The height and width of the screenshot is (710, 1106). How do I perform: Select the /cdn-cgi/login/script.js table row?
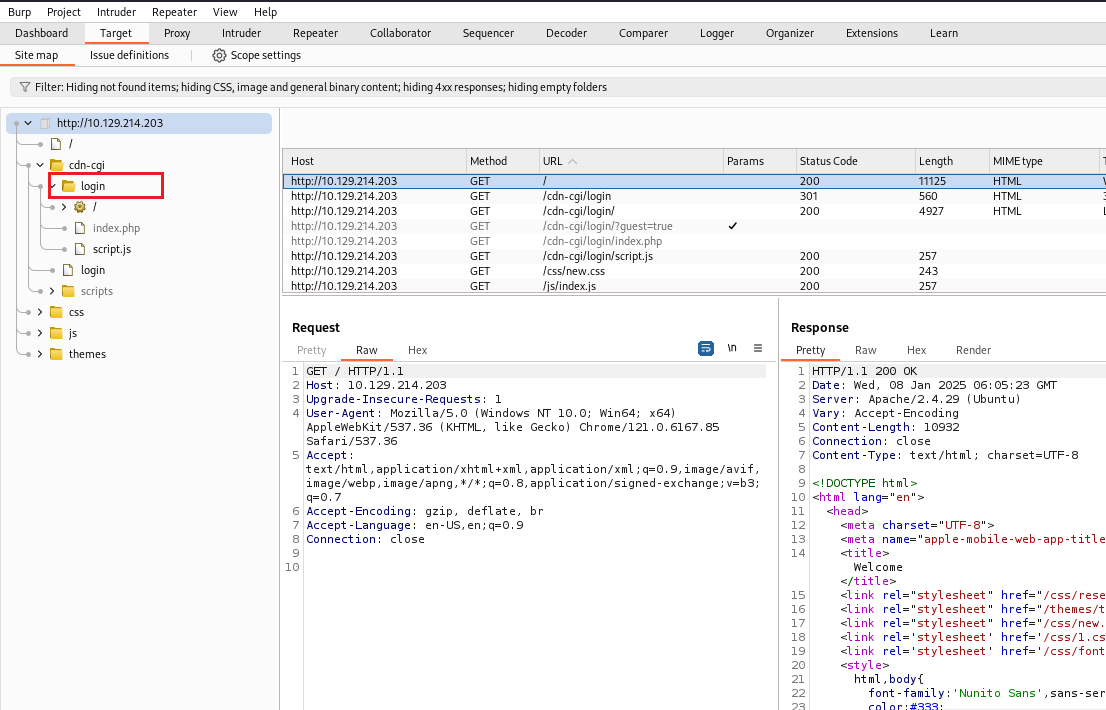(694, 256)
